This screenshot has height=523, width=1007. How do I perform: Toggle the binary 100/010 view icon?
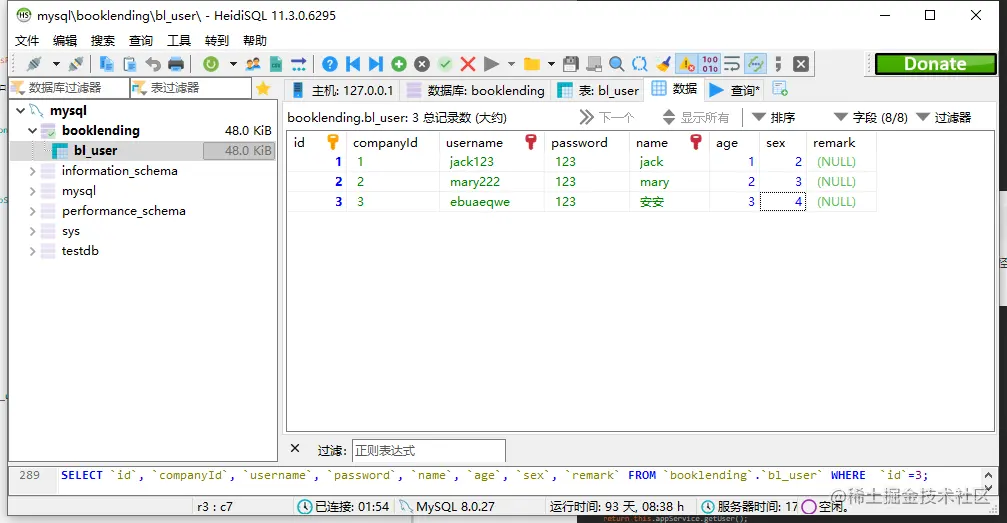pos(710,64)
